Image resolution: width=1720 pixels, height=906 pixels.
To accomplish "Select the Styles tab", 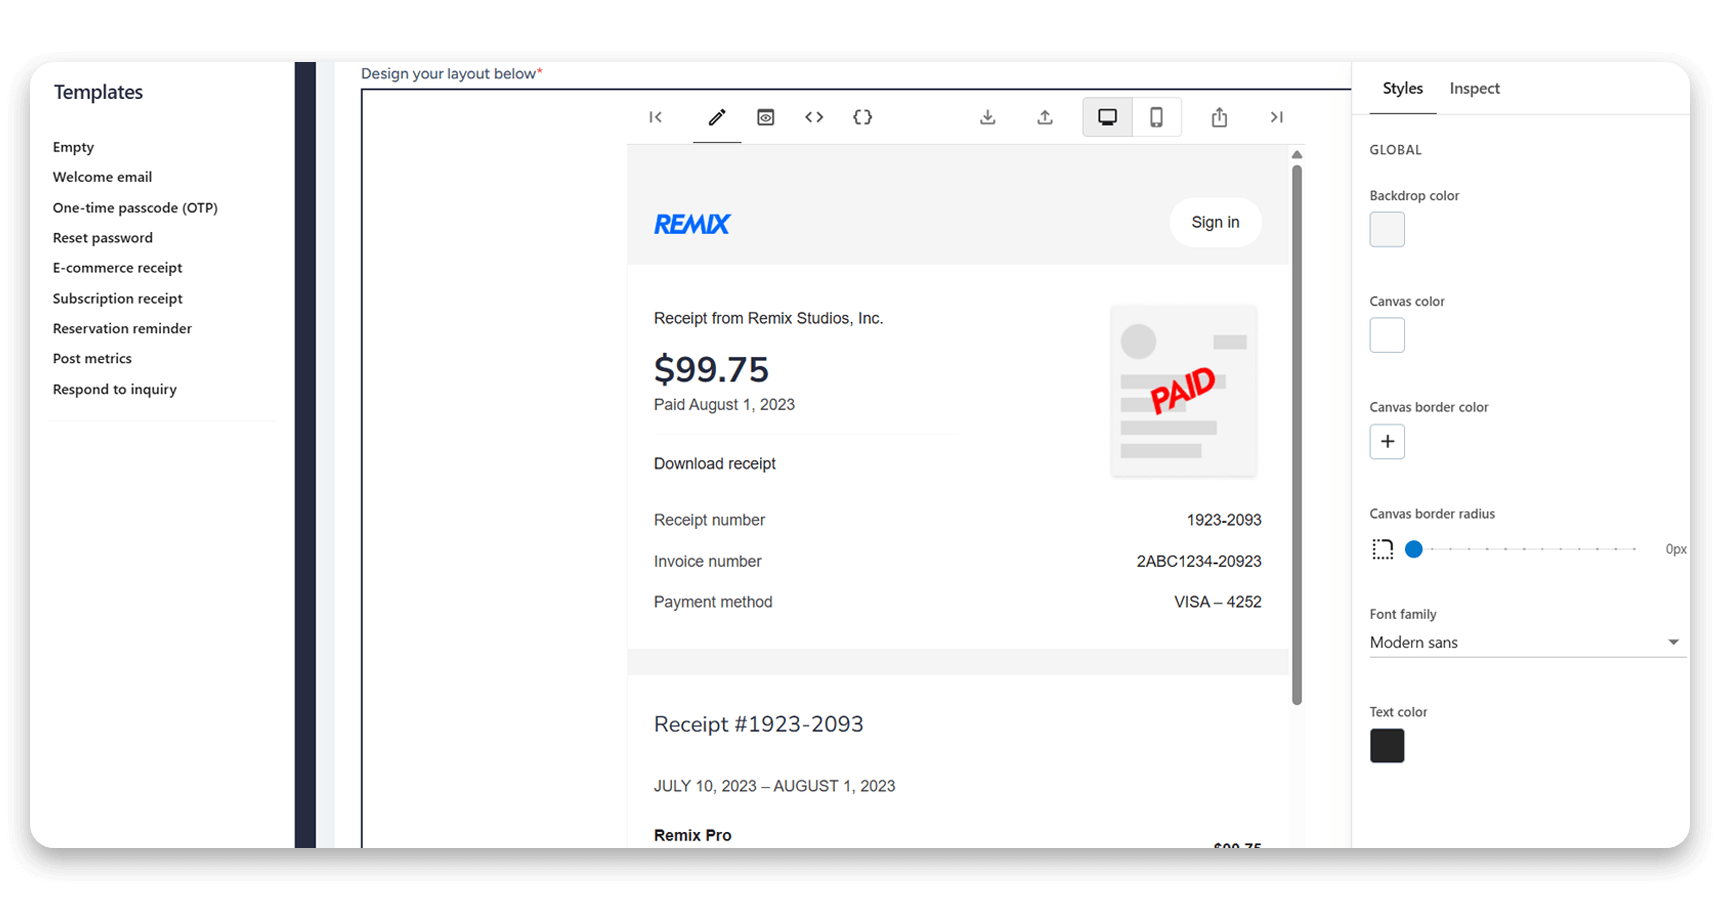I will click(x=1402, y=88).
